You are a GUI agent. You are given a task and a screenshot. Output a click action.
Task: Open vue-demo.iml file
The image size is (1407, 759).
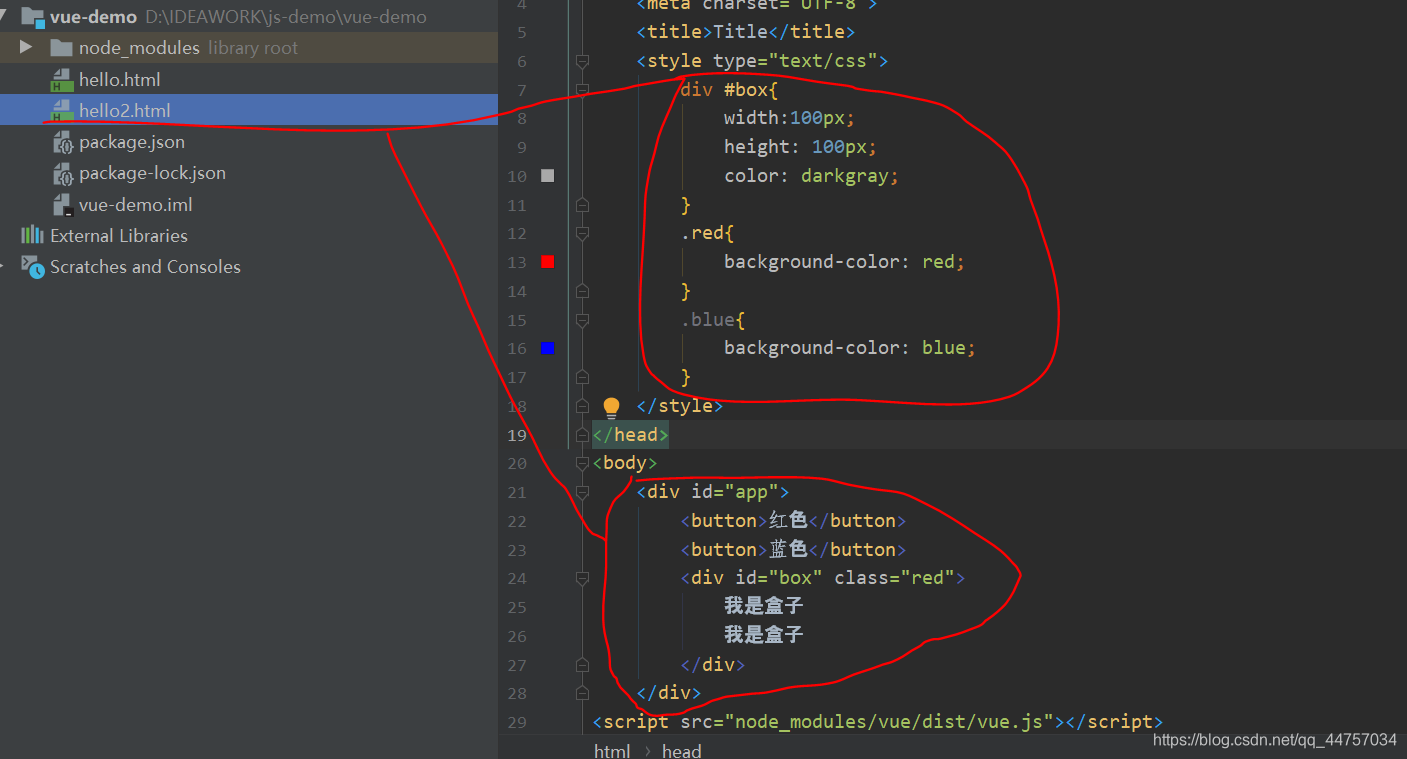[135, 204]
